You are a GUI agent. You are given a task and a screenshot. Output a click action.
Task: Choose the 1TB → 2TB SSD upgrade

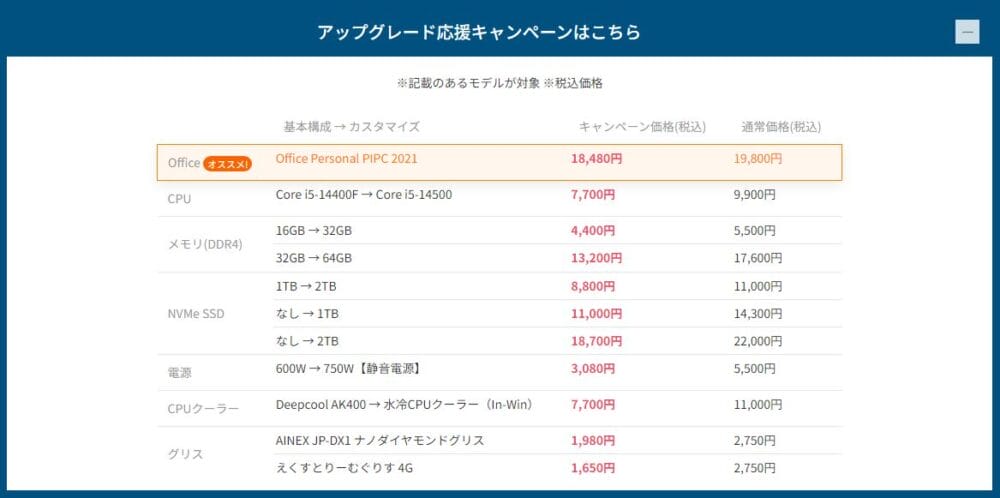(x=306, y=286)
